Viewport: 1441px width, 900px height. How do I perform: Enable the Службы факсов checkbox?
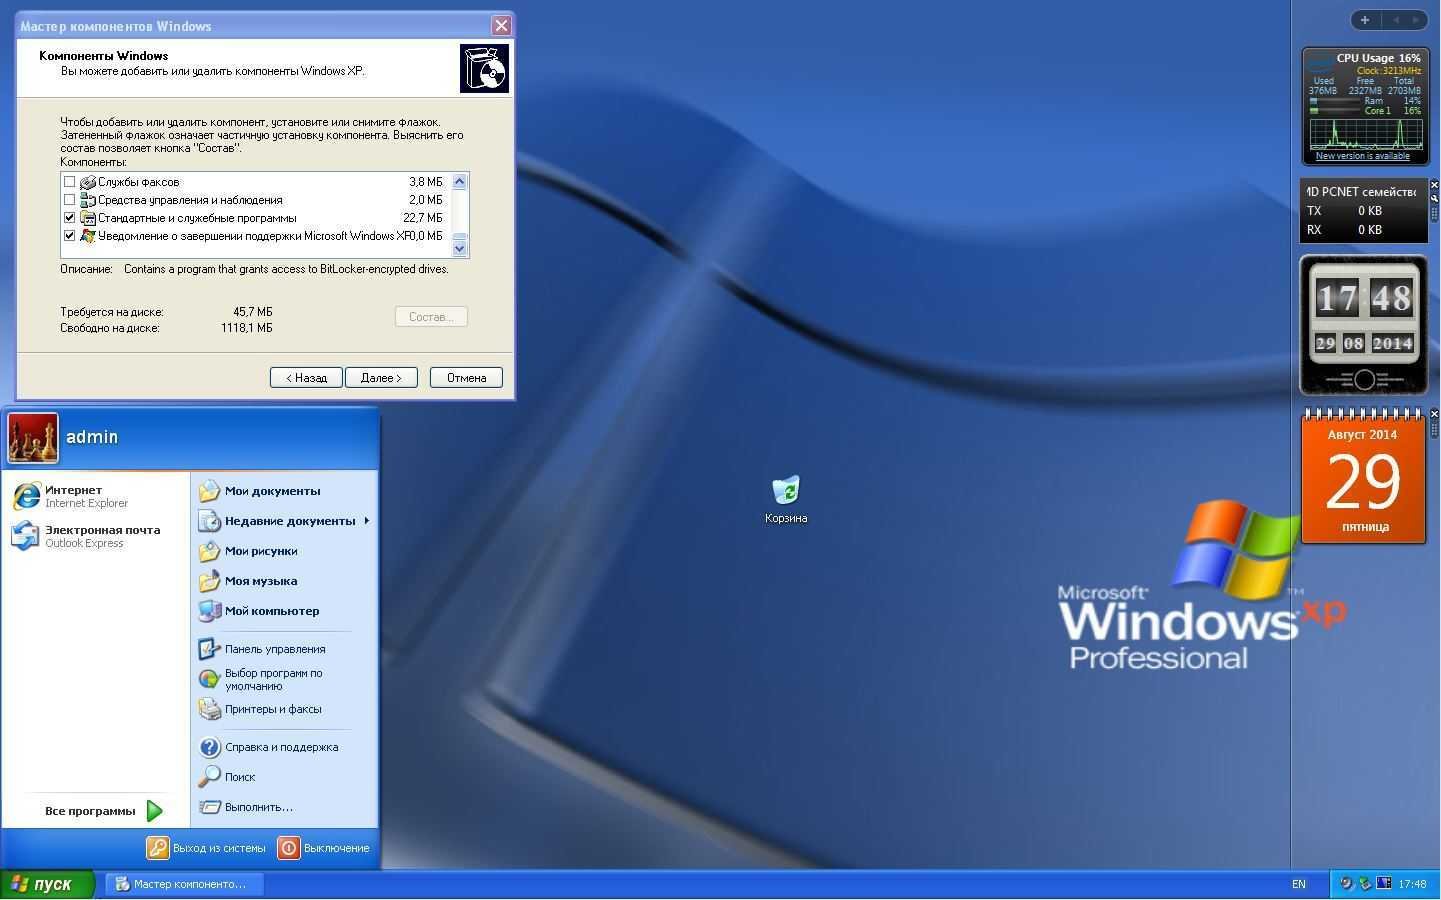(x=69, y=182)
